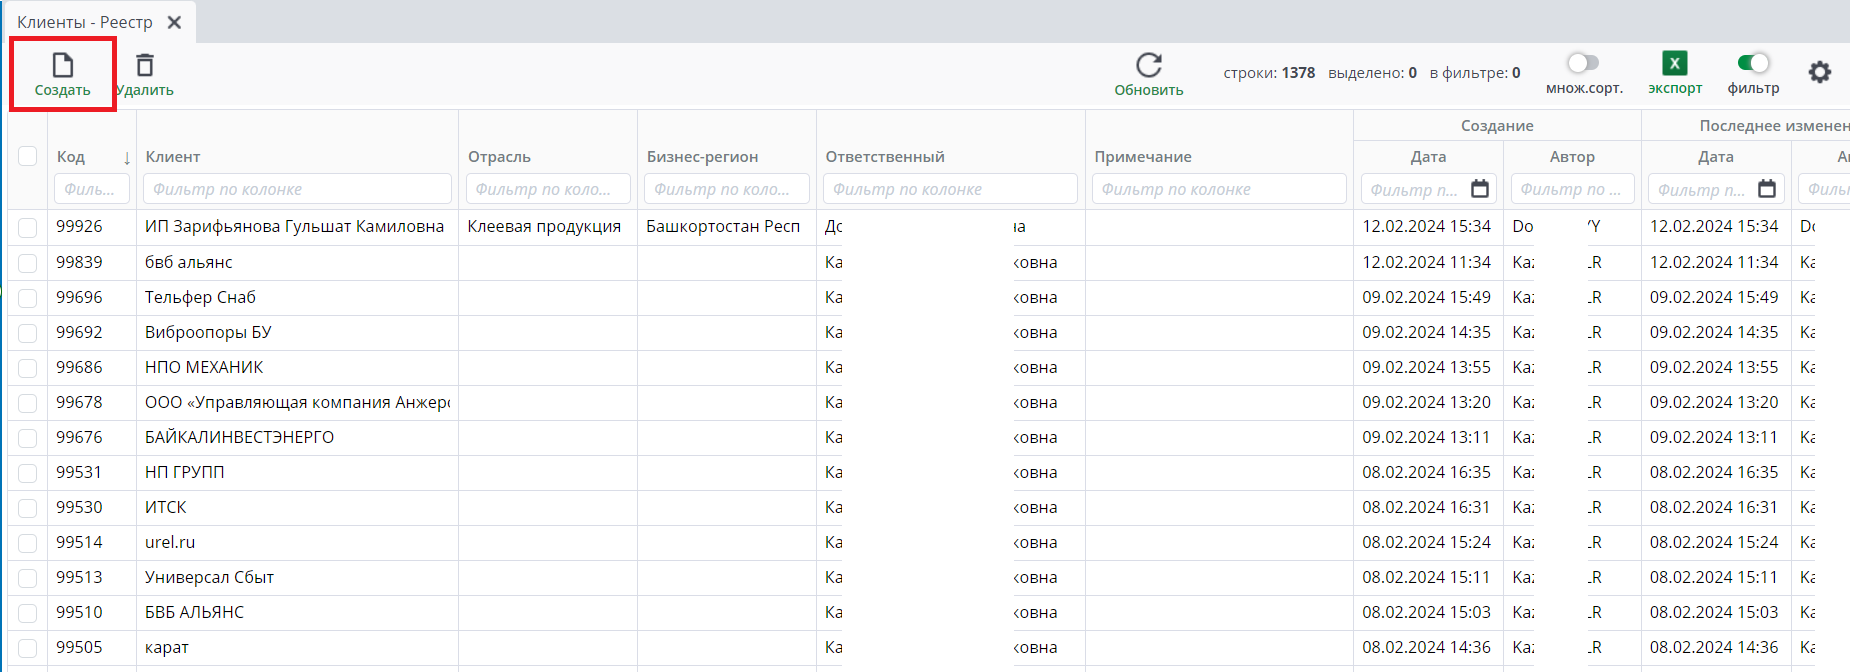The image size is (1850, 672).
Task: Click sort arrow in Код column
Action: click(127, 158)
